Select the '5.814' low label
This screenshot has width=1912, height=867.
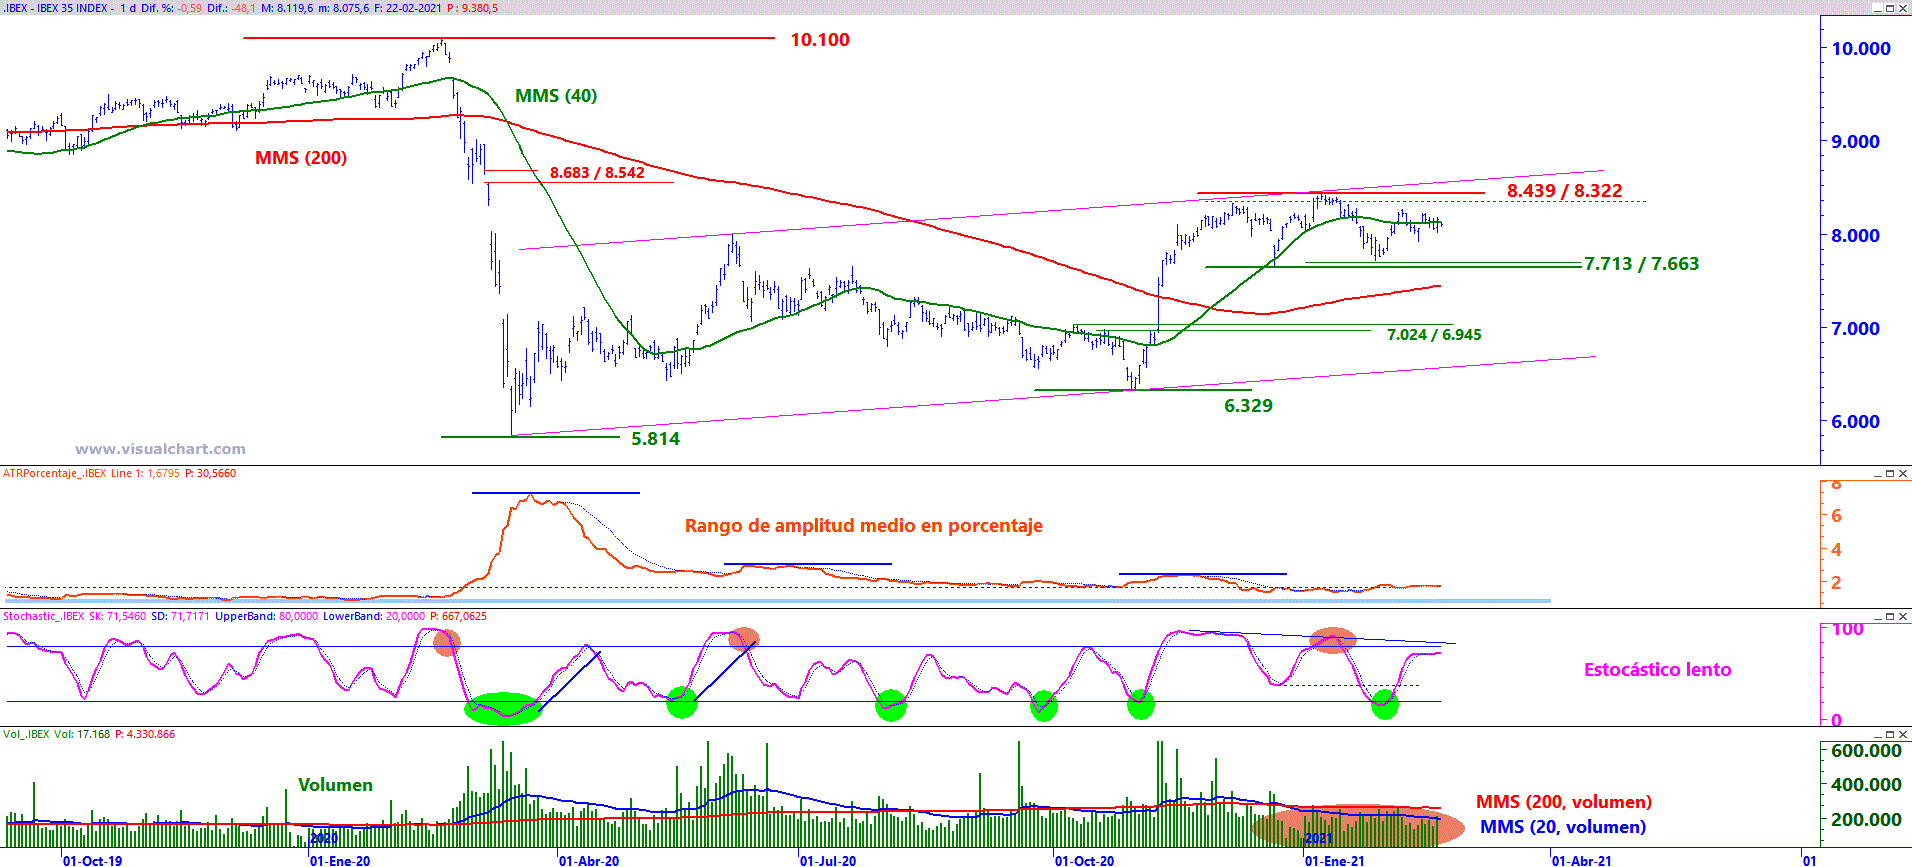(656, 439)
